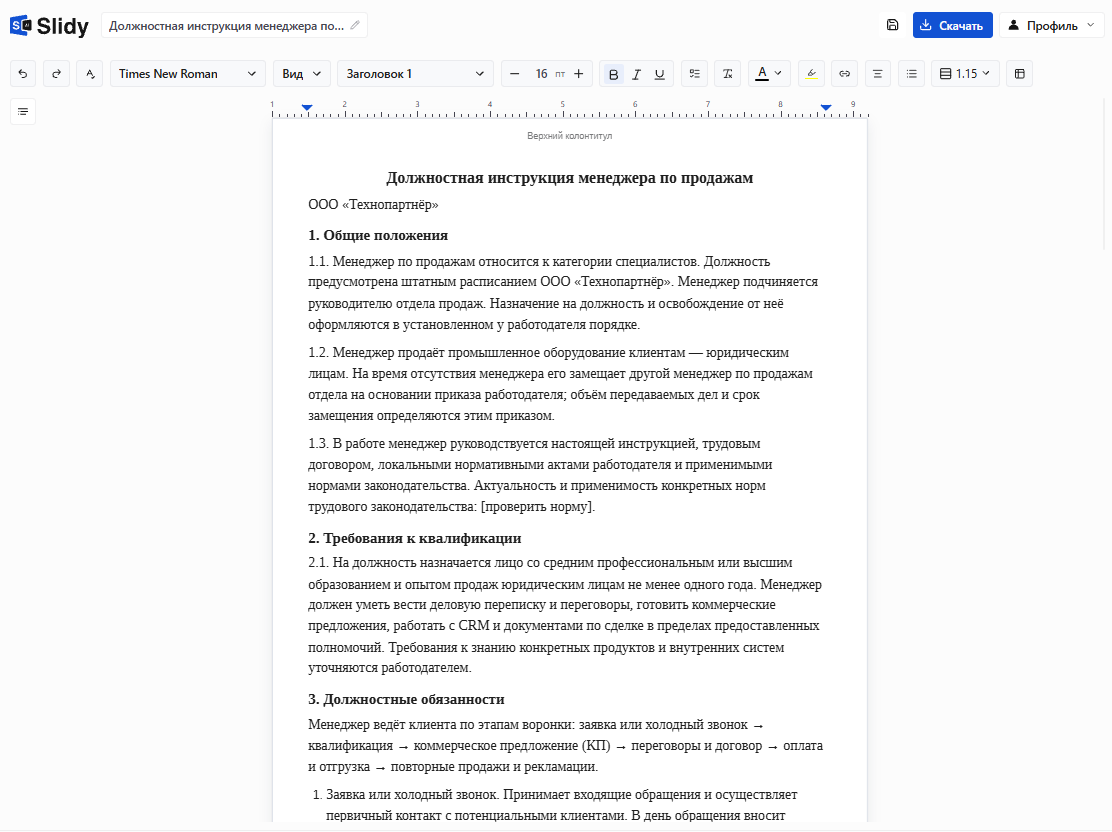Click the spell check icon
The image size is (1112, 832).
click(89, 74)
